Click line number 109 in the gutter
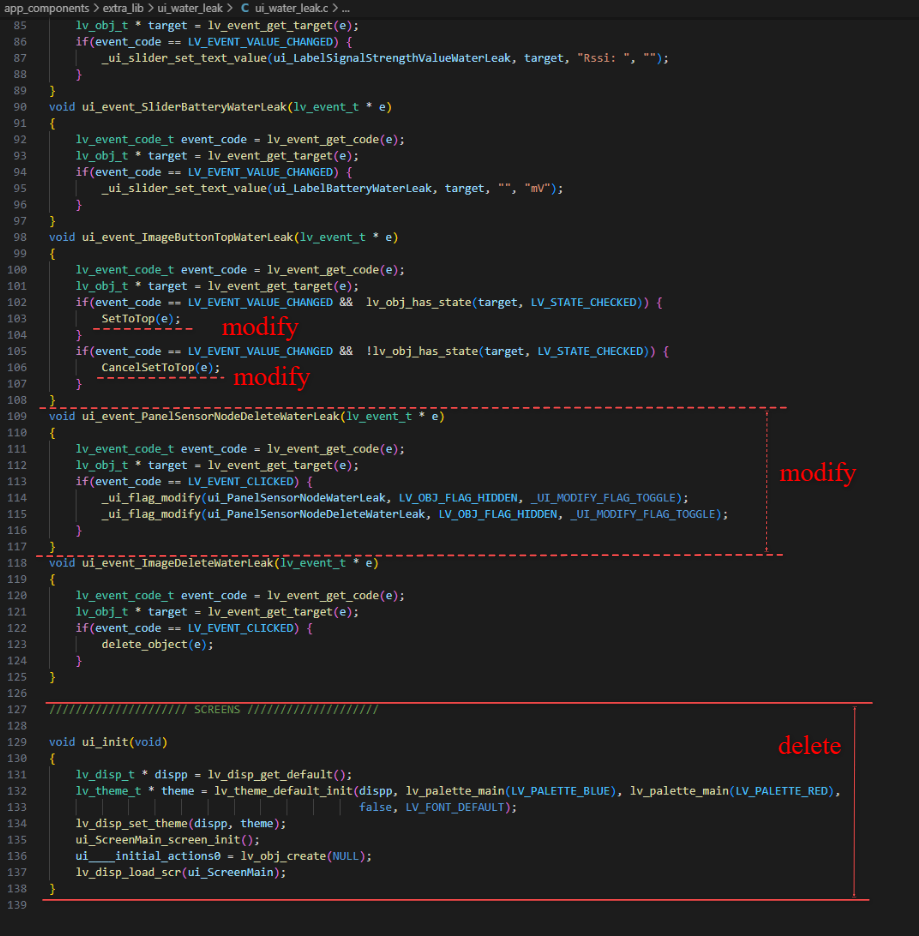 click(17, 416)
